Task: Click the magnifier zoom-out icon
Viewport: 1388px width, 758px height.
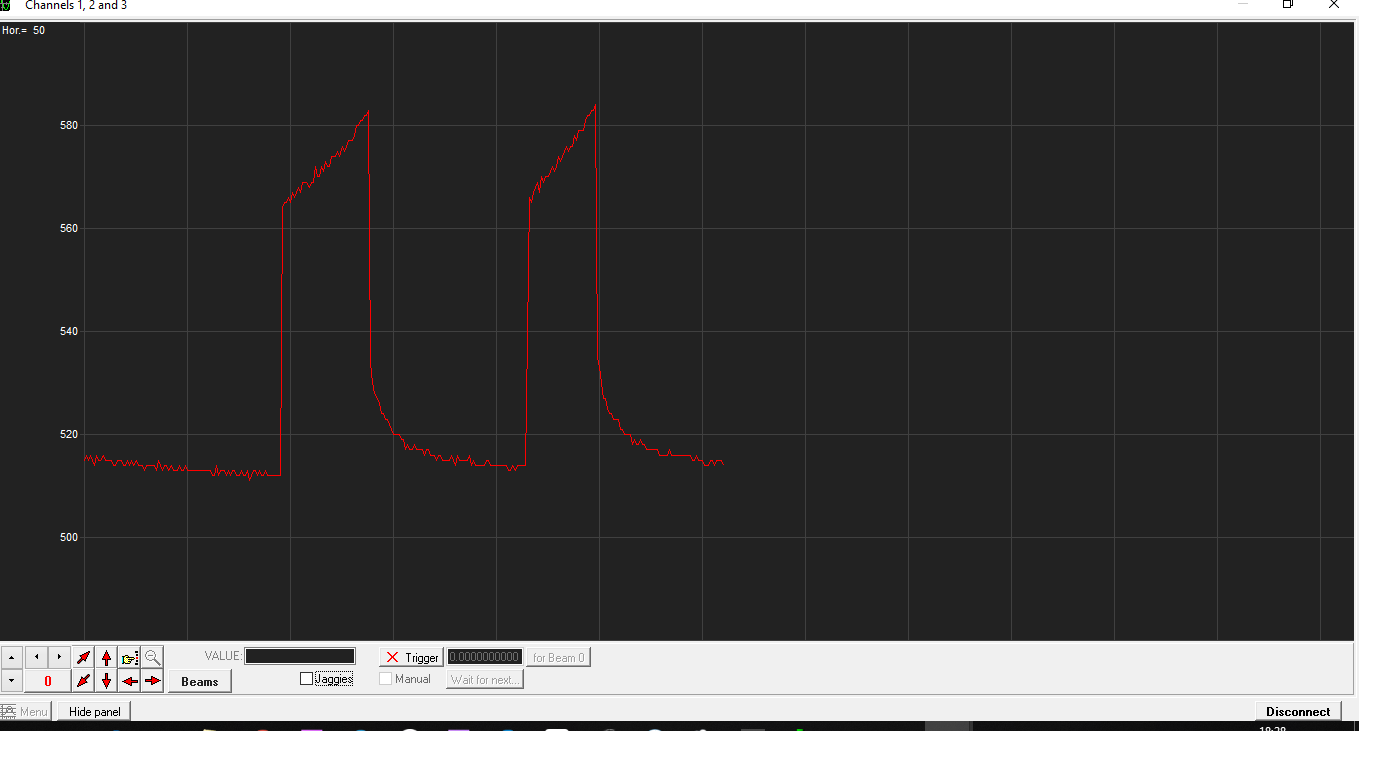Action: (x=152, y=658)
